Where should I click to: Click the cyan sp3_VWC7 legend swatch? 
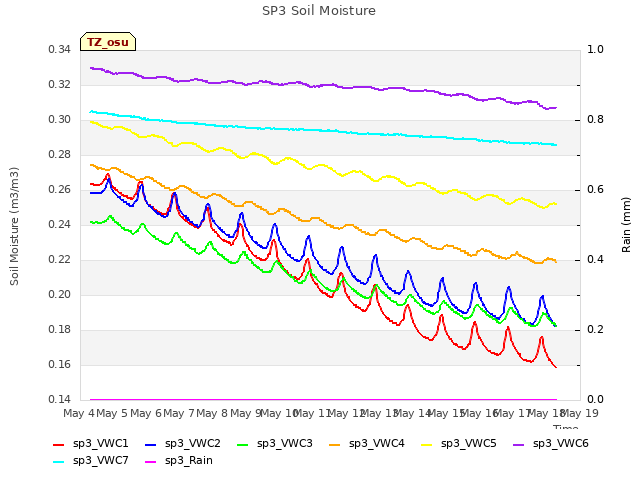[x=59, y=462]
